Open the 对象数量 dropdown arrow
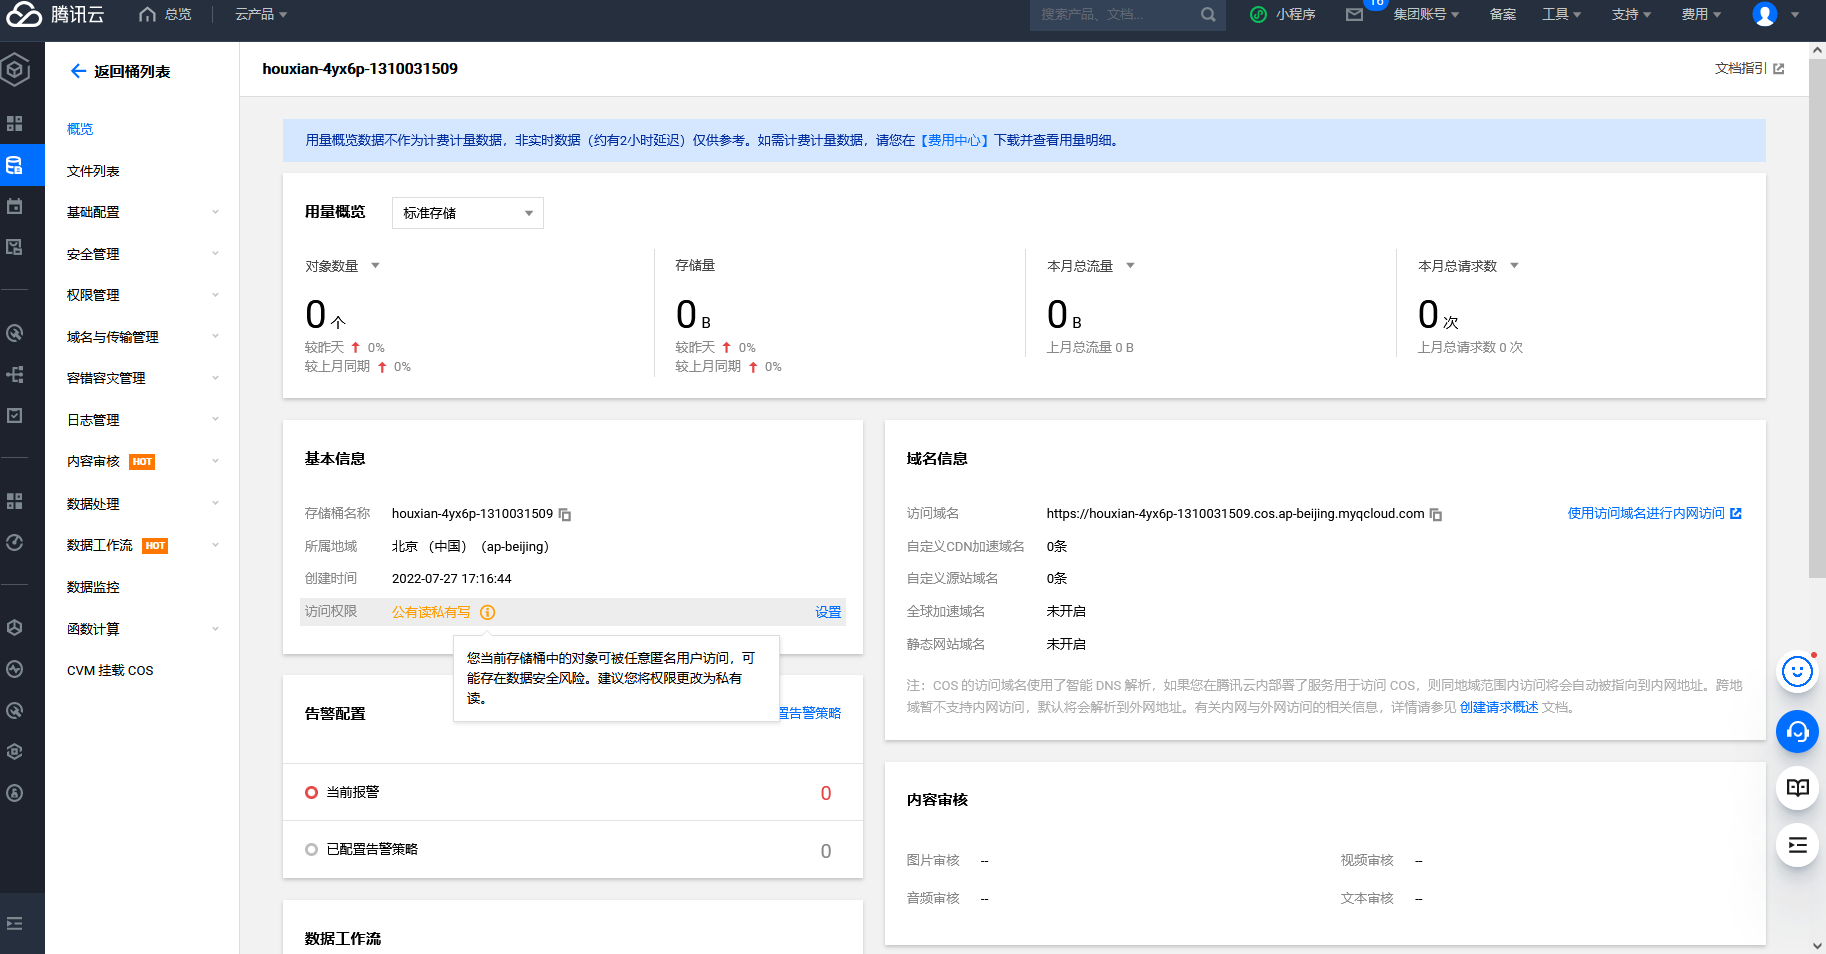Screen dimensions: 1826x954 click(376, 266)
